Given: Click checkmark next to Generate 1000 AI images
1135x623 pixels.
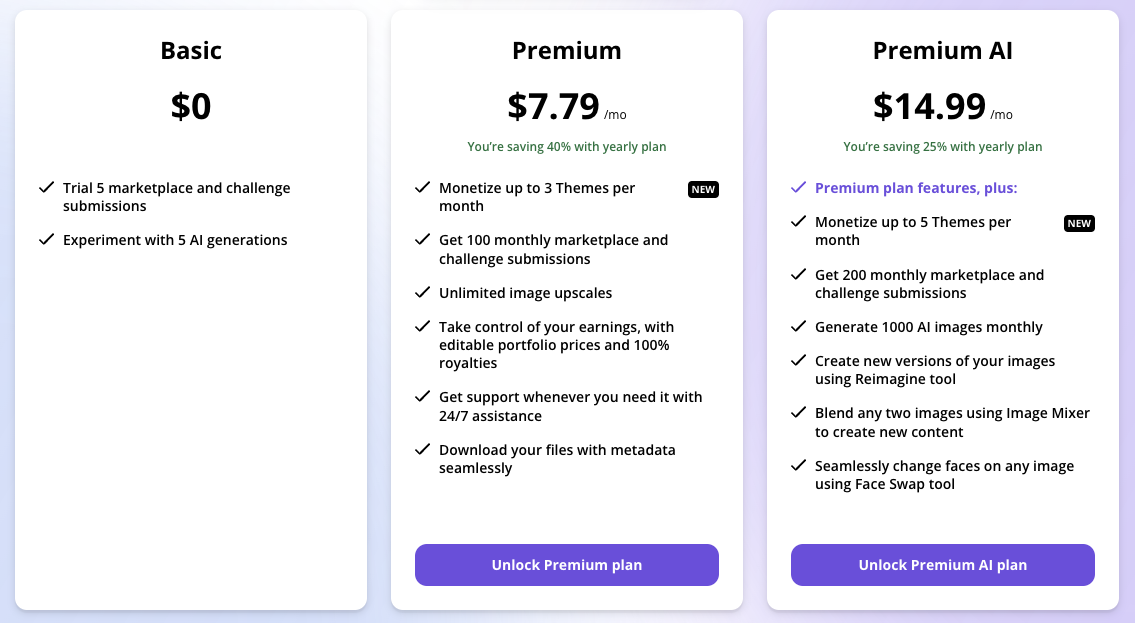Looking at the screenshot, I should point(798,327).
